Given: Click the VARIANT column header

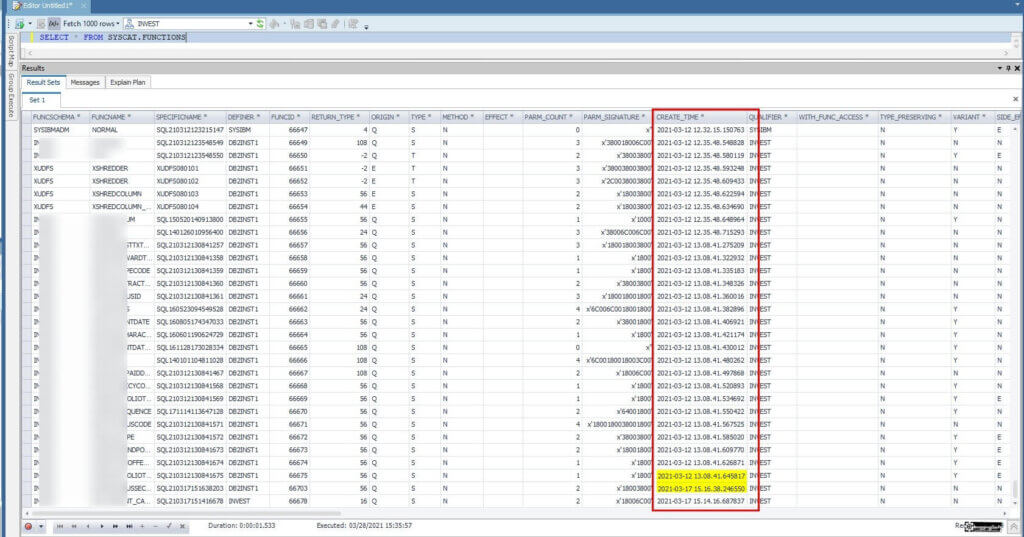Looking at the screenshot, I should [x=972, y=117].
